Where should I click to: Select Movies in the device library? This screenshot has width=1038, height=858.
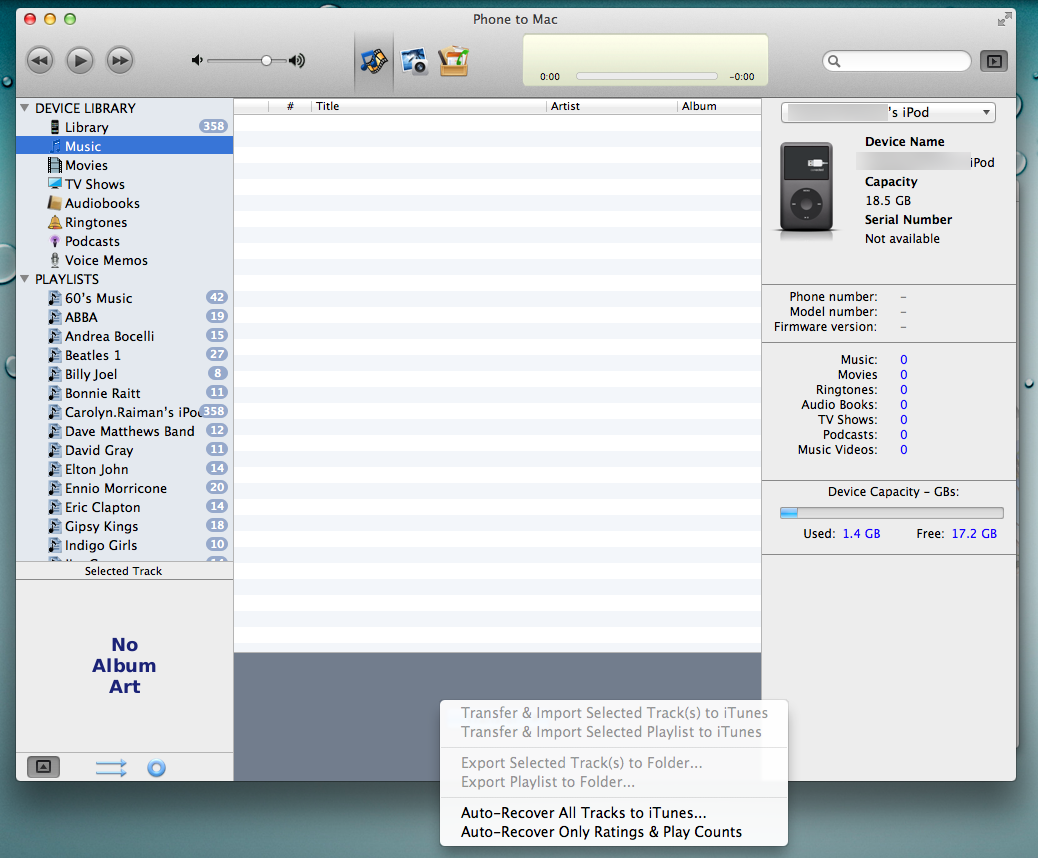pos(86,165)
